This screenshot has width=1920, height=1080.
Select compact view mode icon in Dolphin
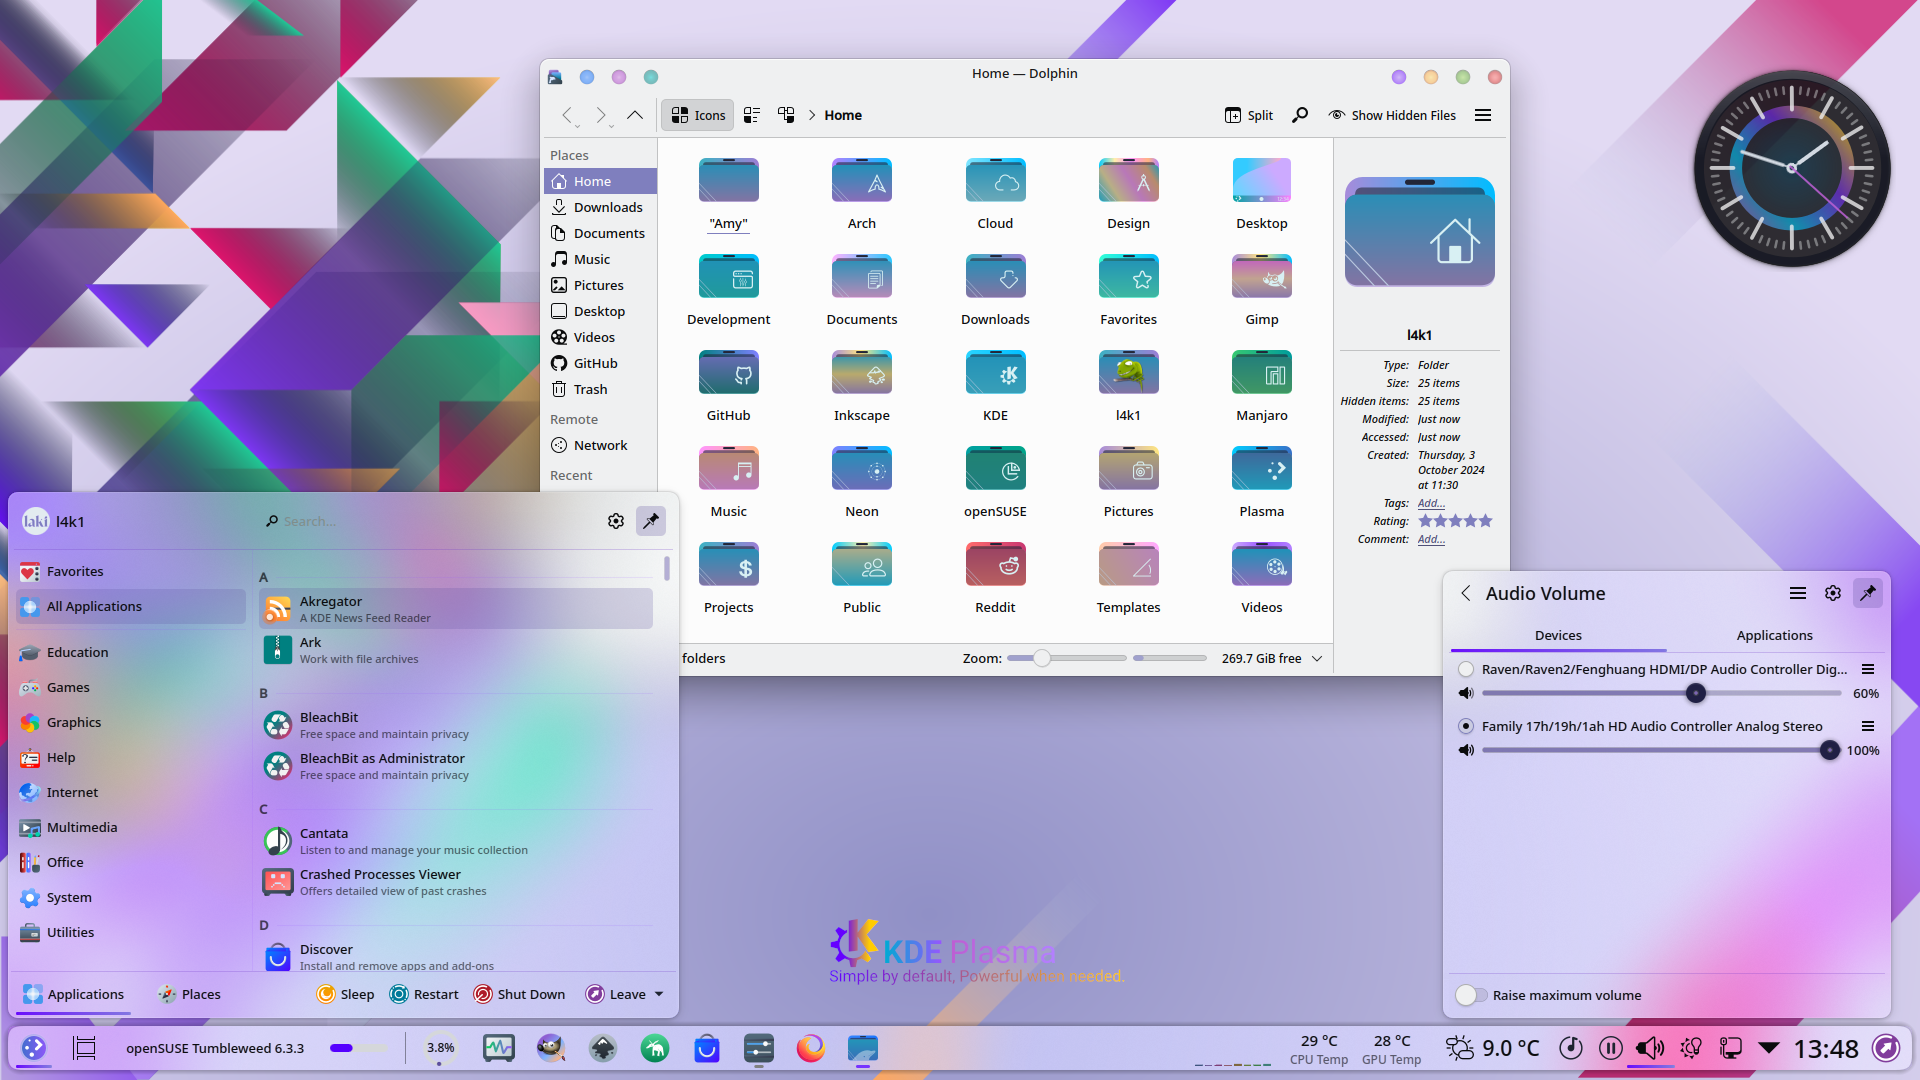click(x=752, y=115)
